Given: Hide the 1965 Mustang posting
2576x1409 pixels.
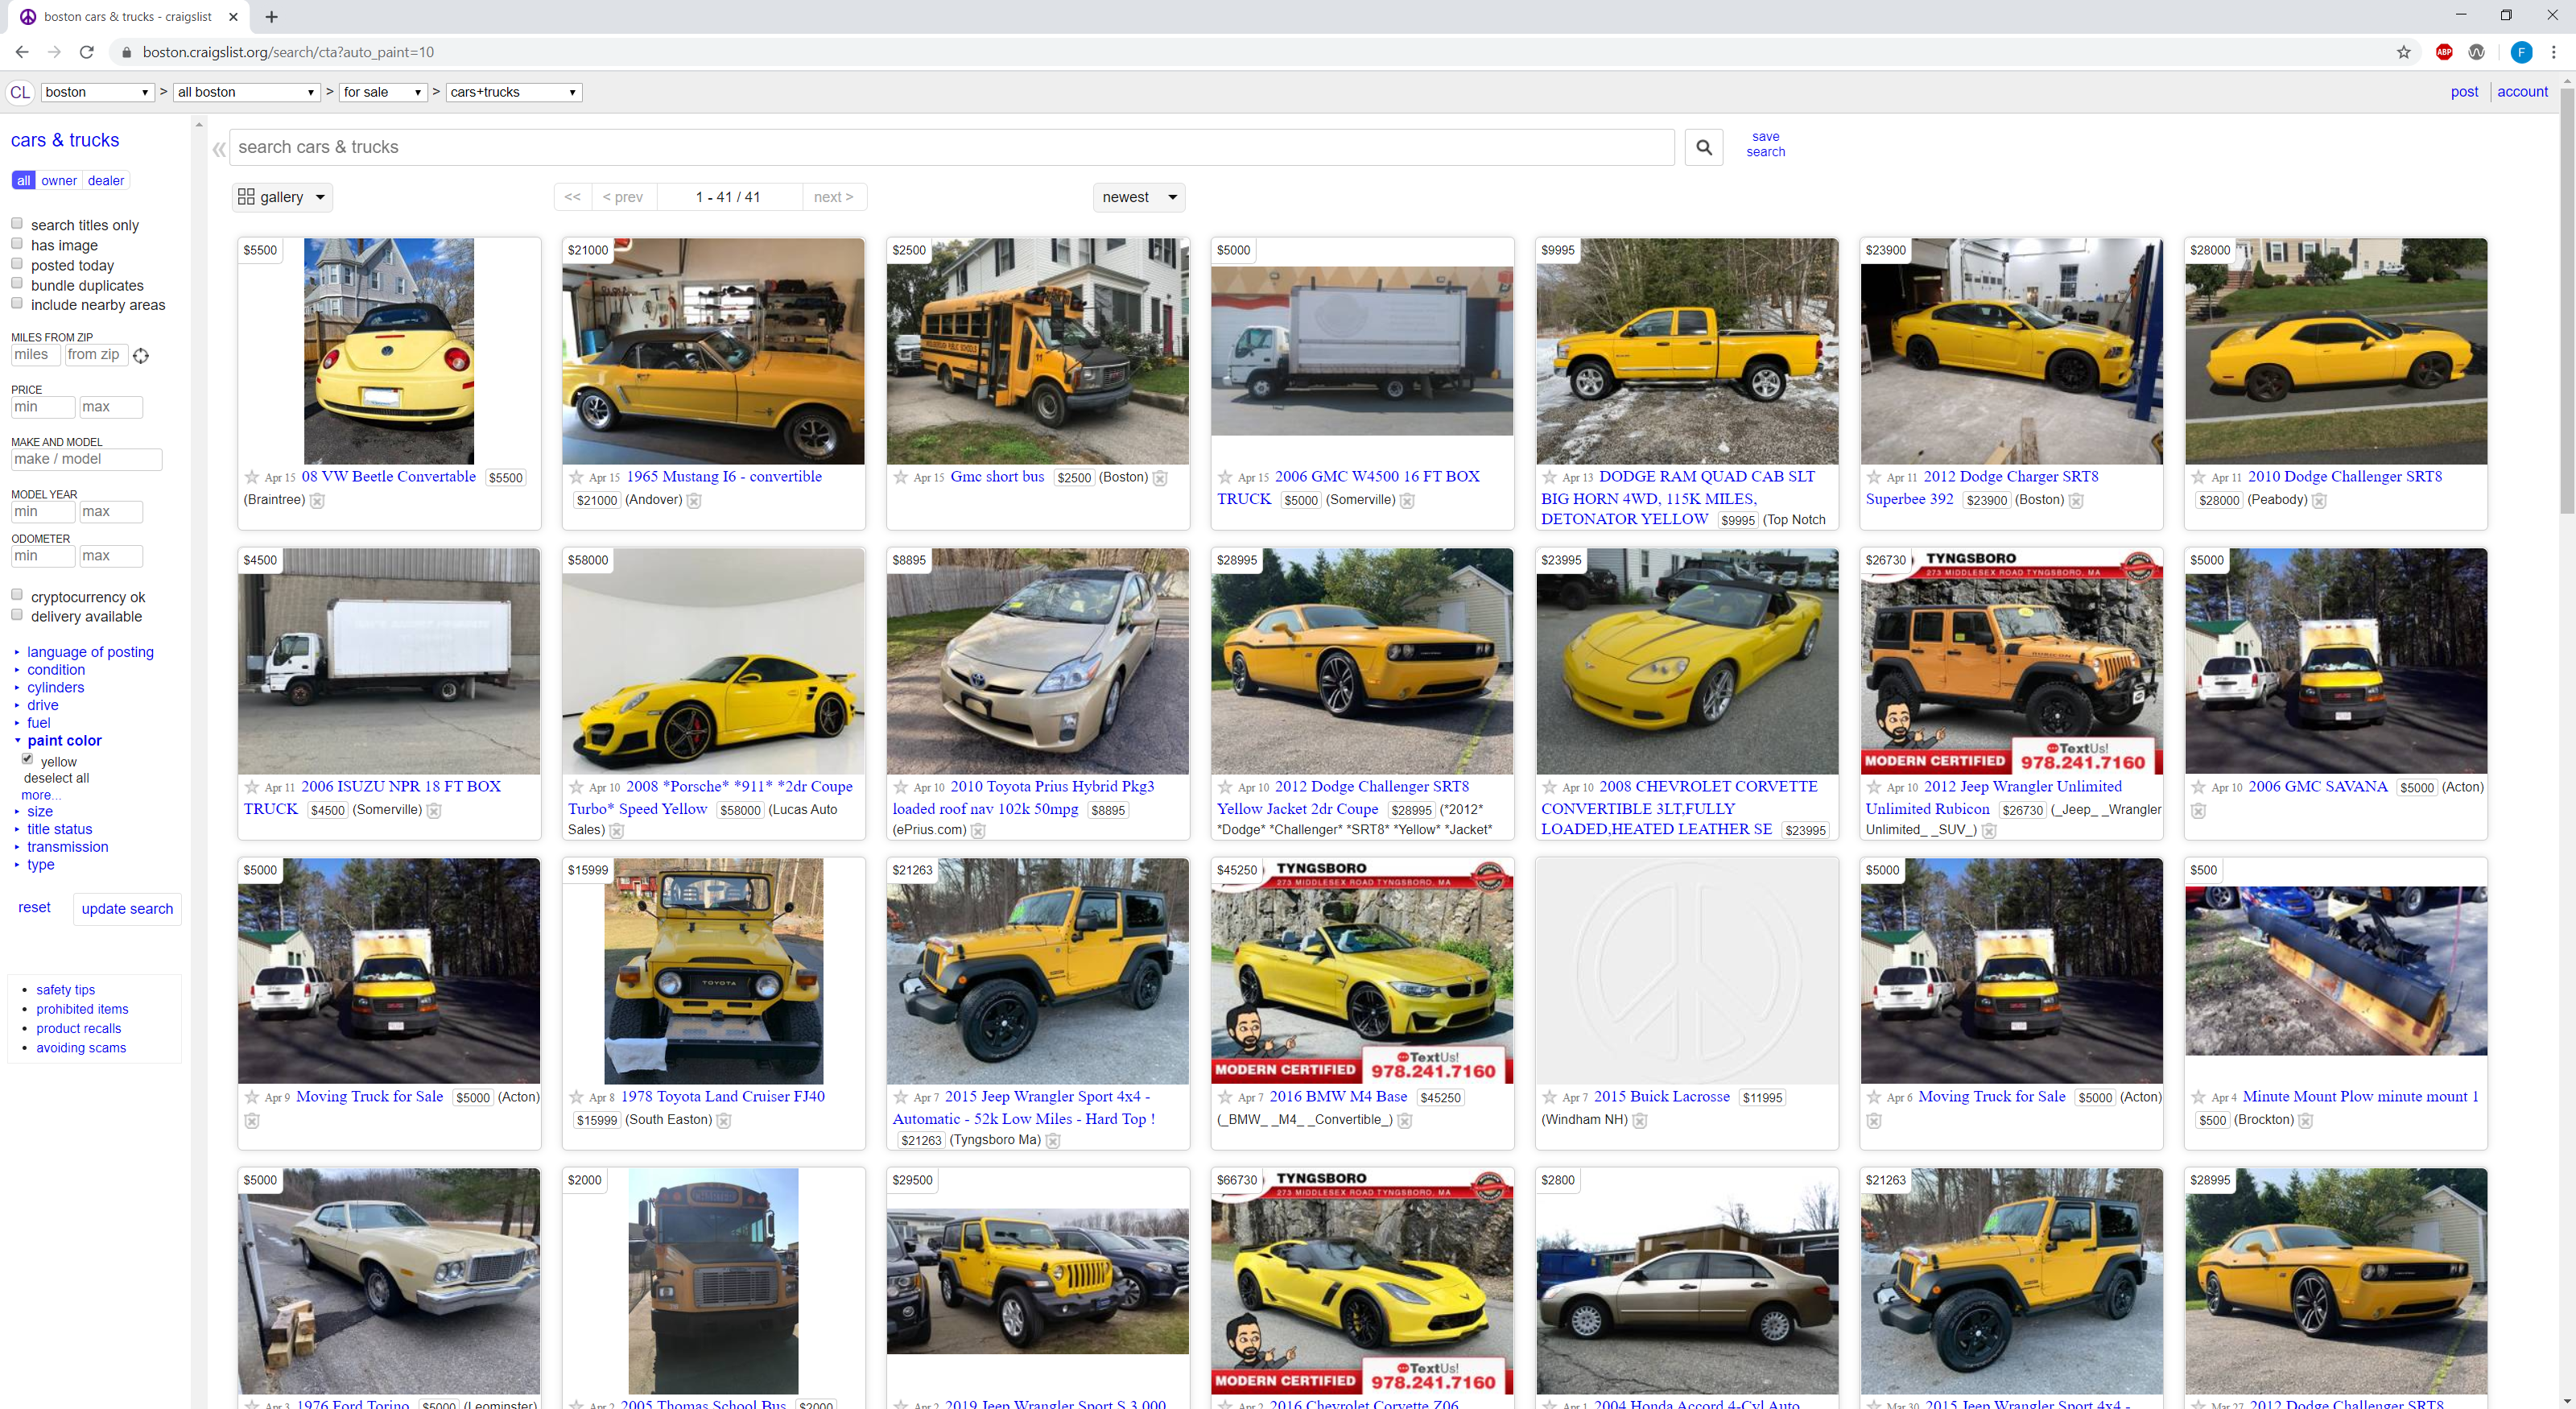Looking at the screenshot, I should pyautogui.click(x=694, y=500).
